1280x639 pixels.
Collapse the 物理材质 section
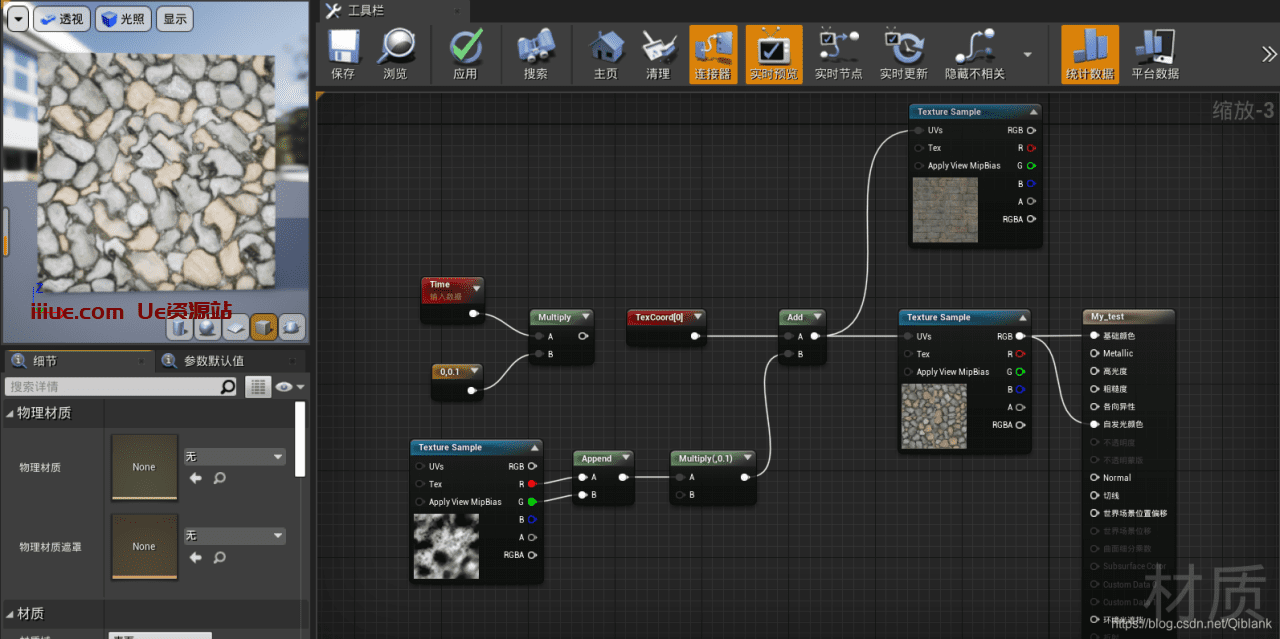point(12,413)
